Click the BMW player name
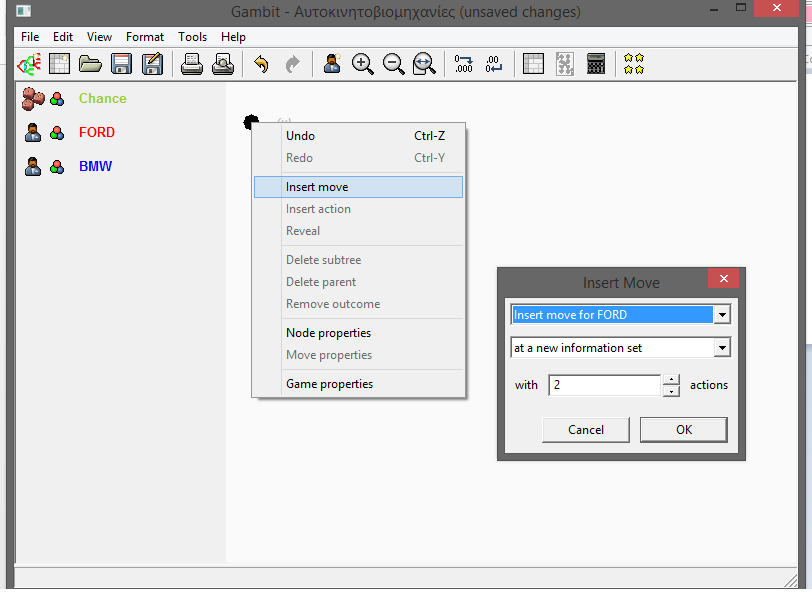812x604 pixels. click(x=95, y=166)
